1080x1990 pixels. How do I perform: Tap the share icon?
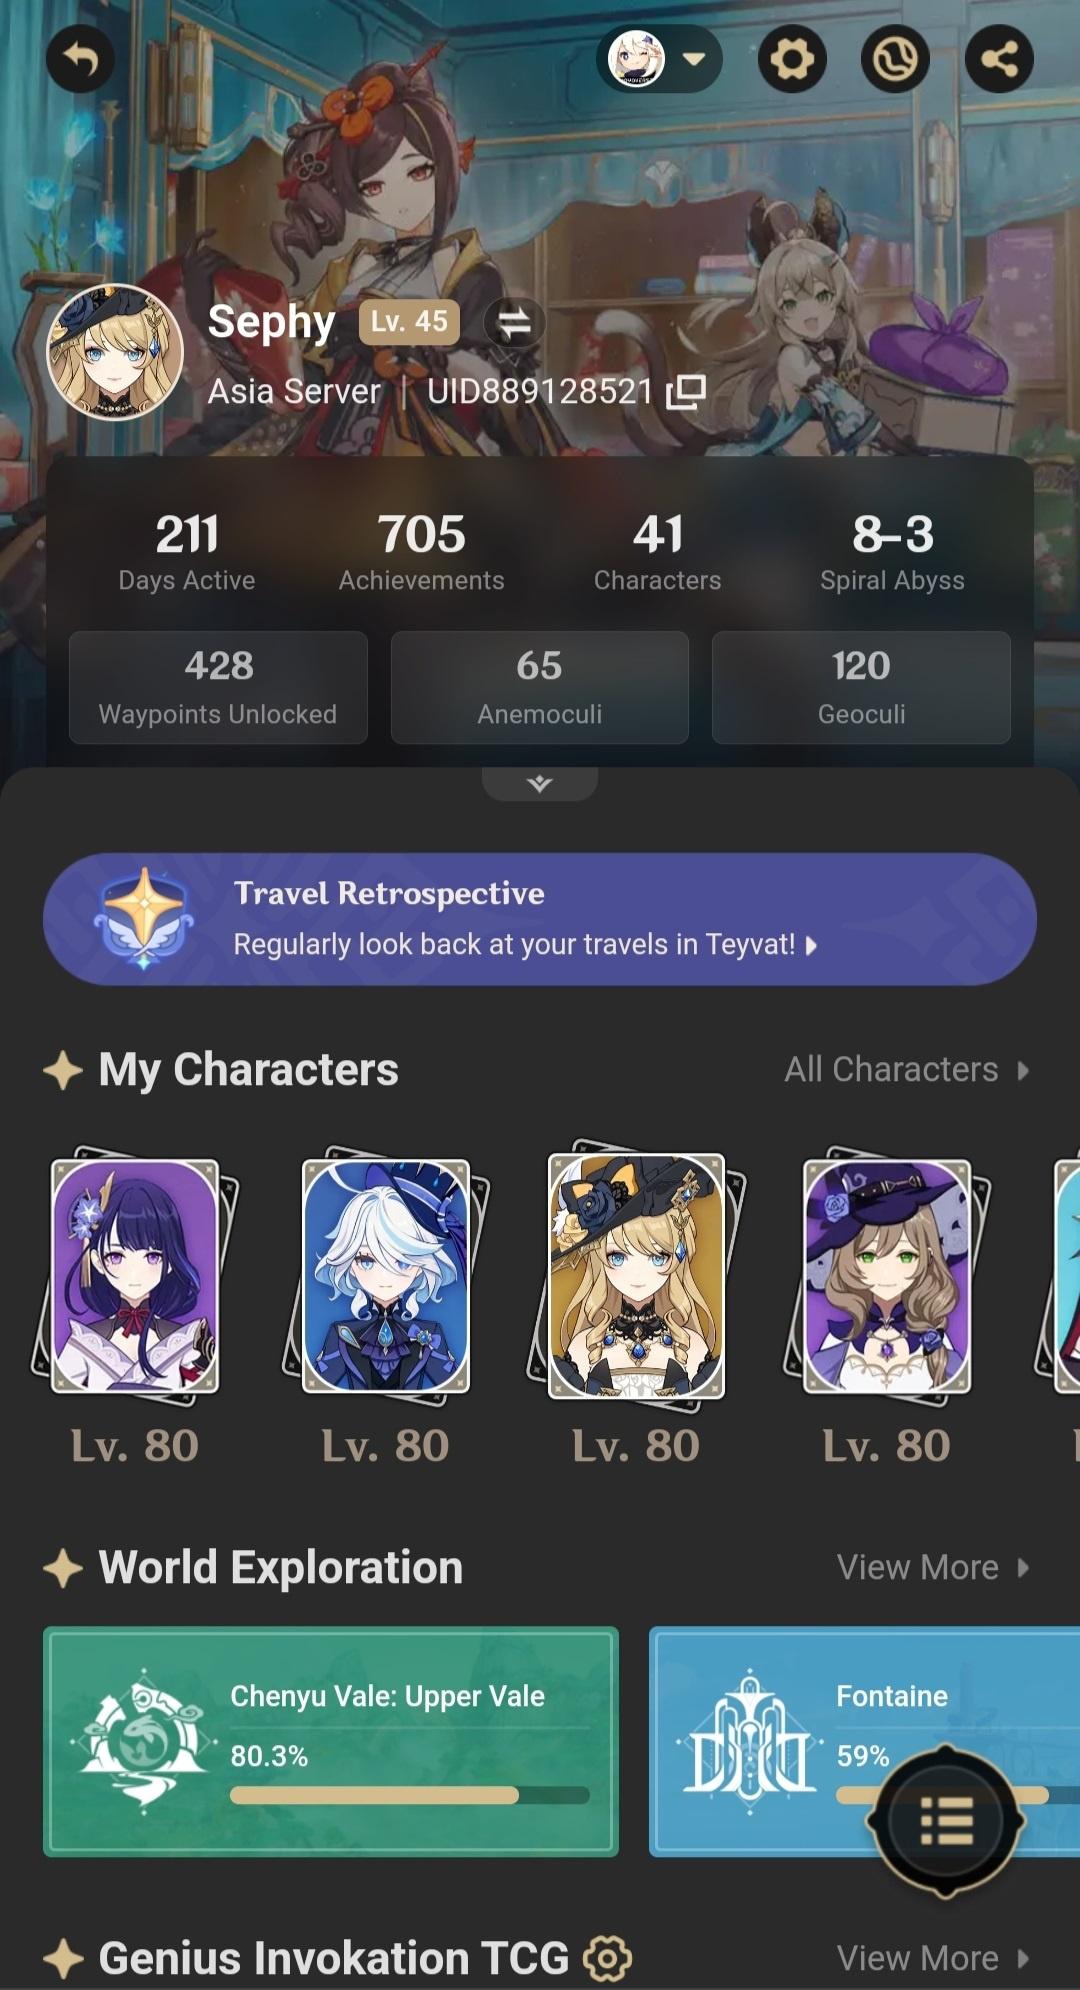point(999,60)
